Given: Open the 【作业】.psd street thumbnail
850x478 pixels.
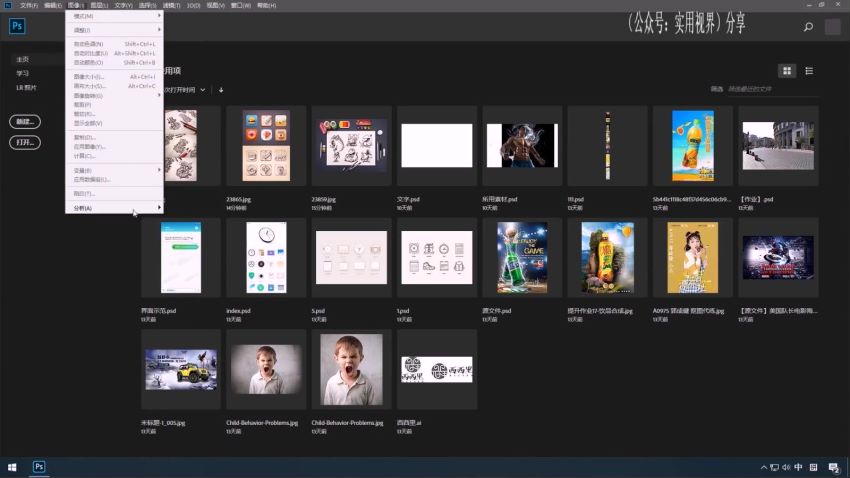Looking at the screenshot, I should [778, 146].
